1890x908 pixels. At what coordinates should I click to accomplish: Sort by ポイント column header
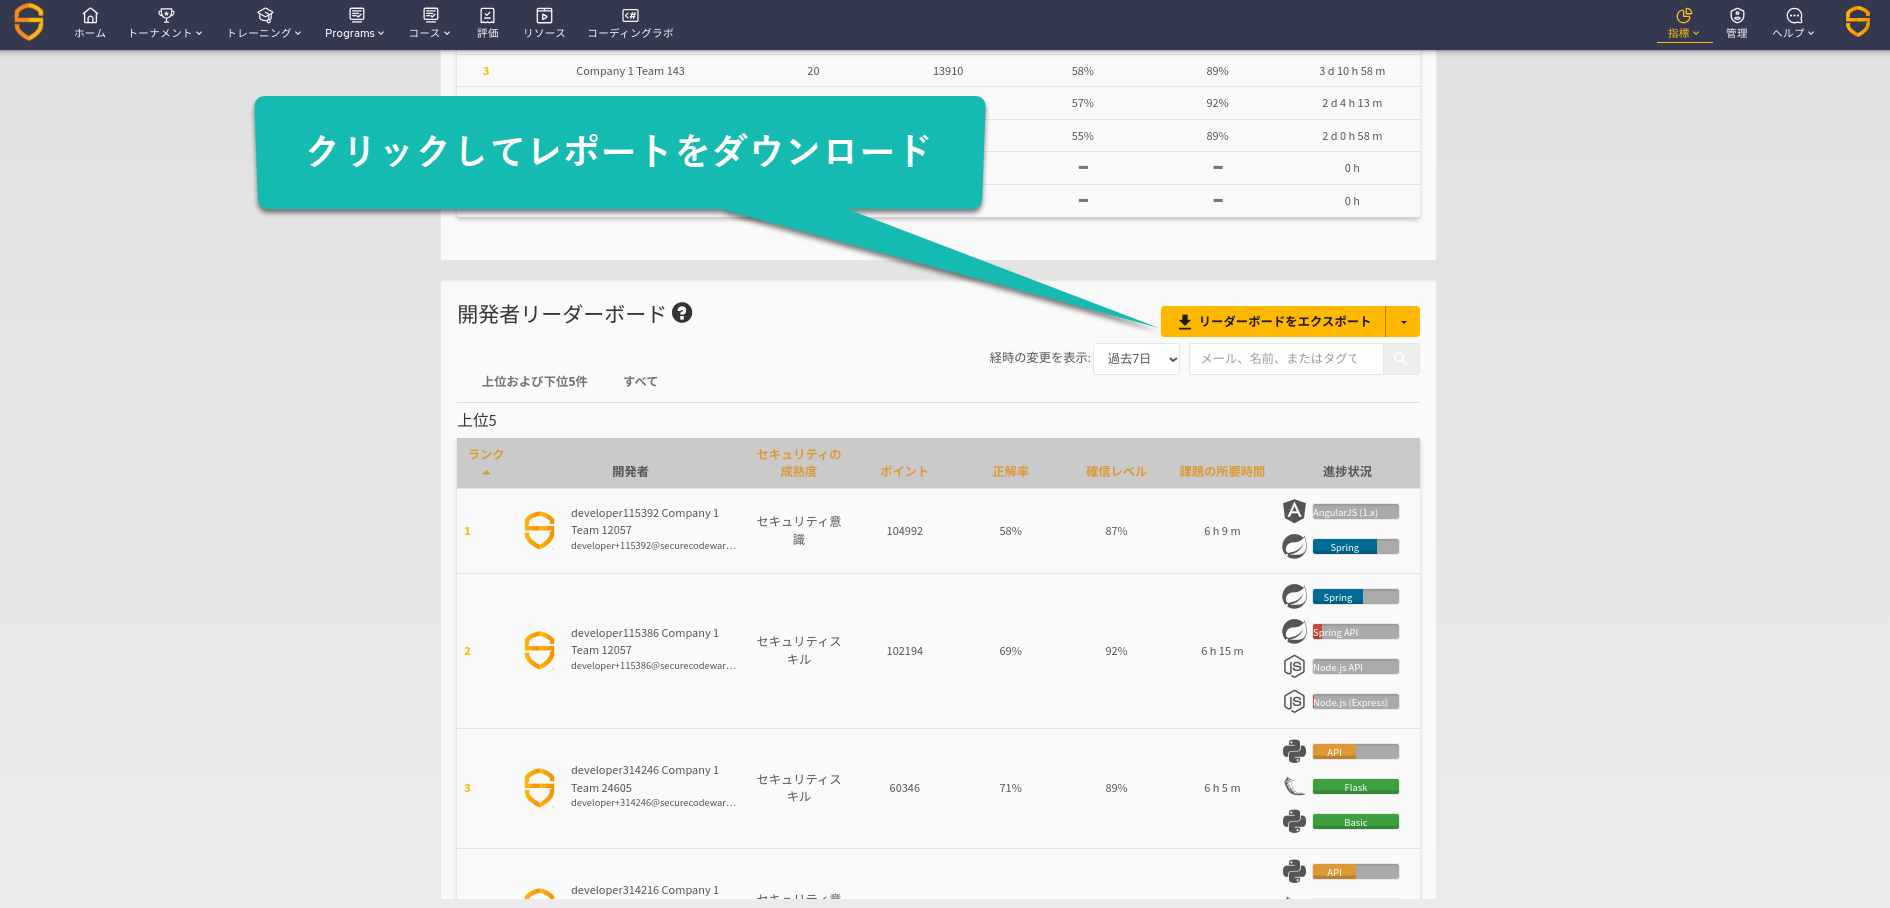(x=904, y=472)
